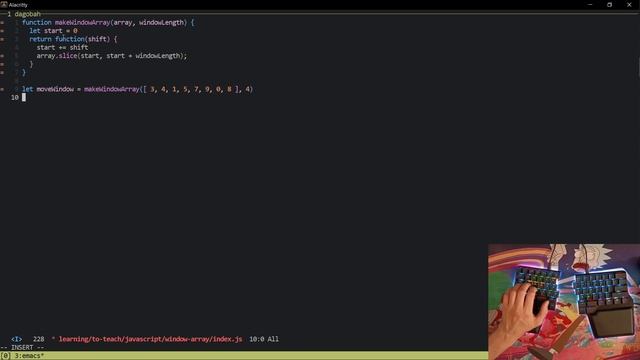This screenshot has width=640, height=360.
Task: Select the "3:emacs*" tmux window tab
Action: tap(29, 356)
